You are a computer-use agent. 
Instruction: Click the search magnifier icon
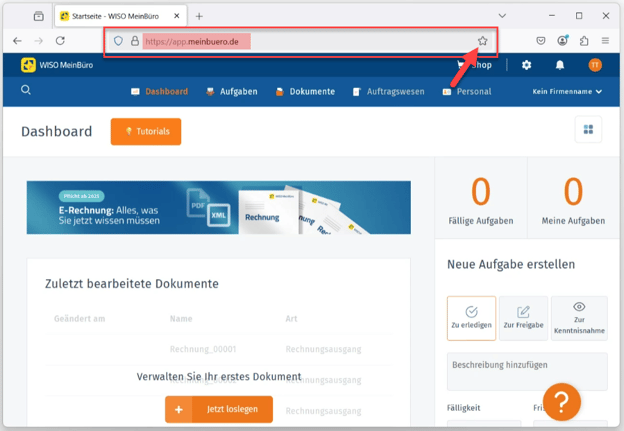[x=26, y=90]
